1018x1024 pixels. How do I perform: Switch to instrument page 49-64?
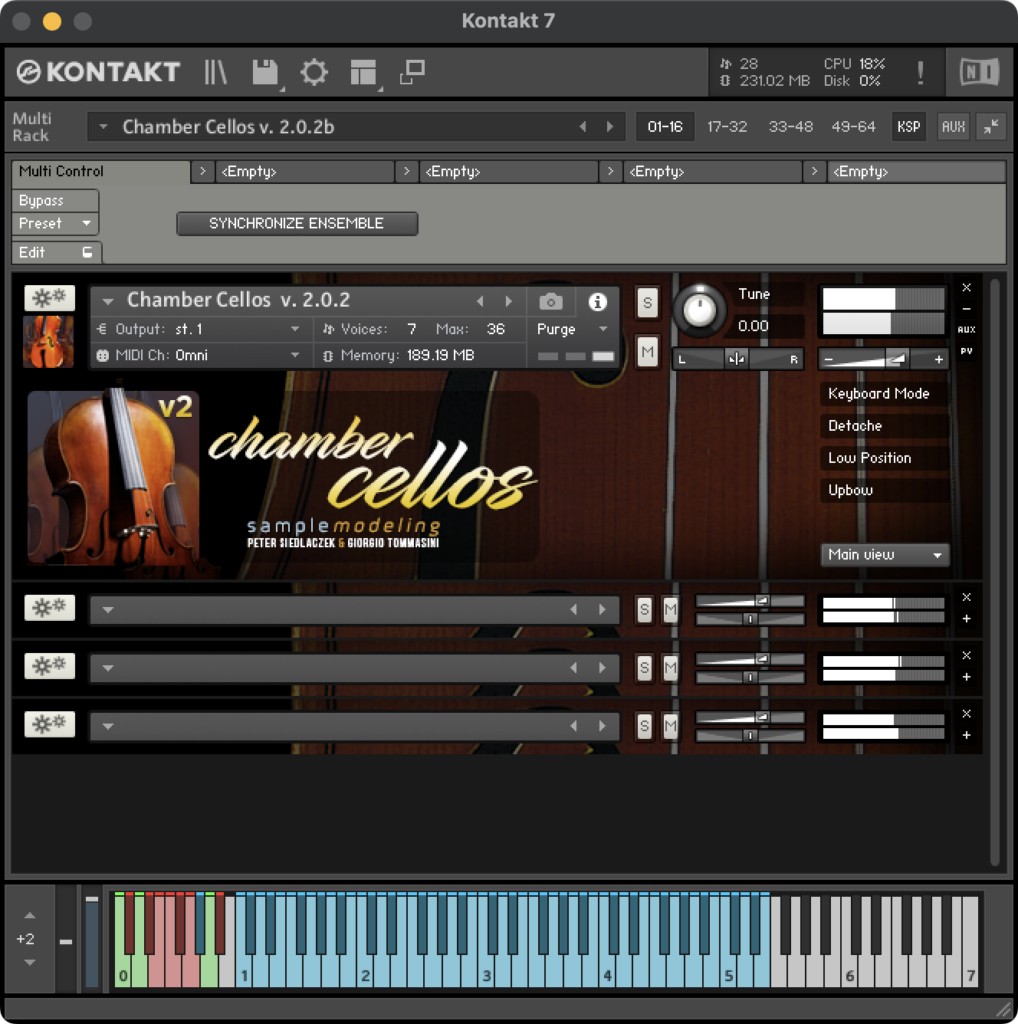[853, 127]
